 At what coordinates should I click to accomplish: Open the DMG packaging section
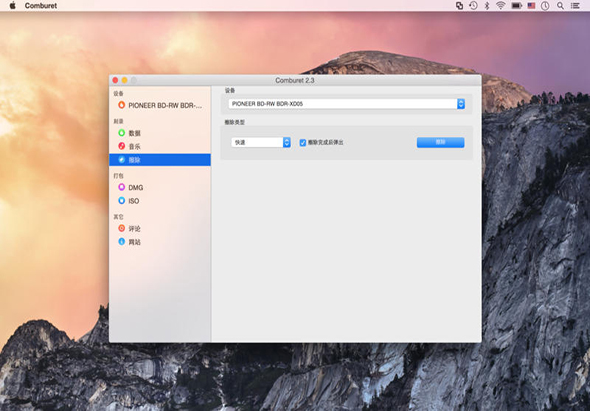160,187
